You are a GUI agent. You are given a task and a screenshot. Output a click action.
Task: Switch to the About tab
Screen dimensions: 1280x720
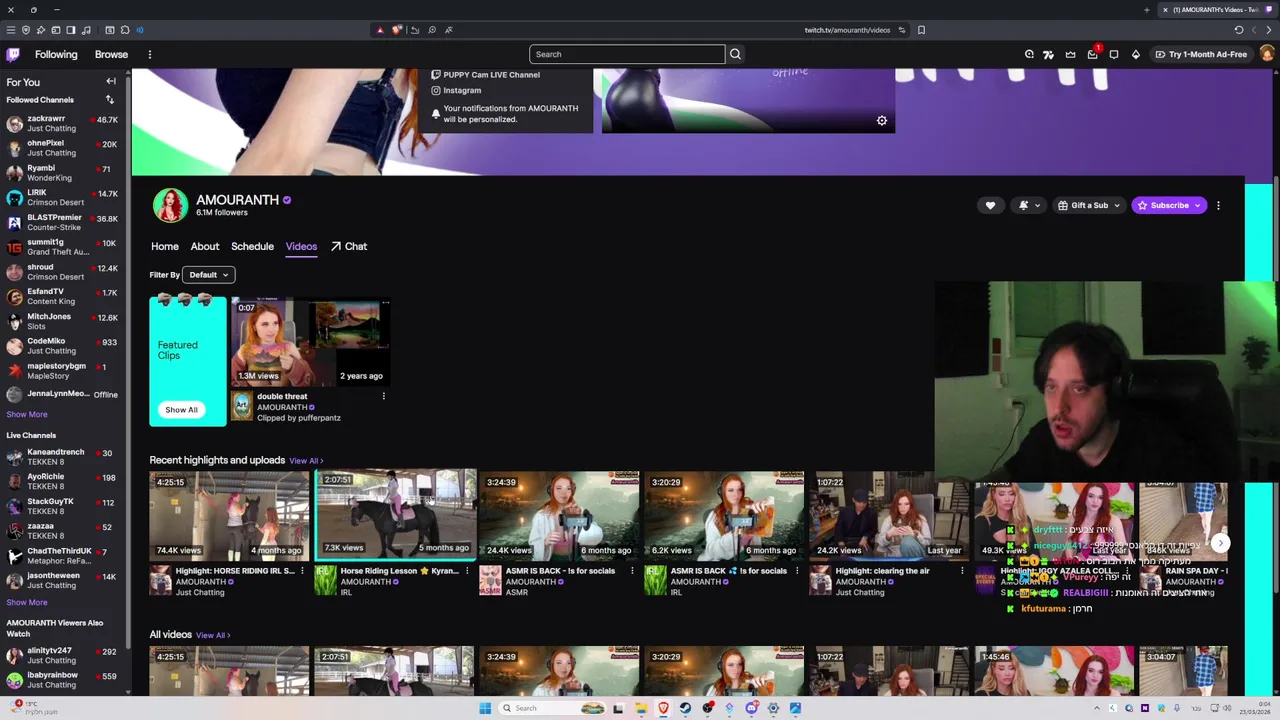205,246
